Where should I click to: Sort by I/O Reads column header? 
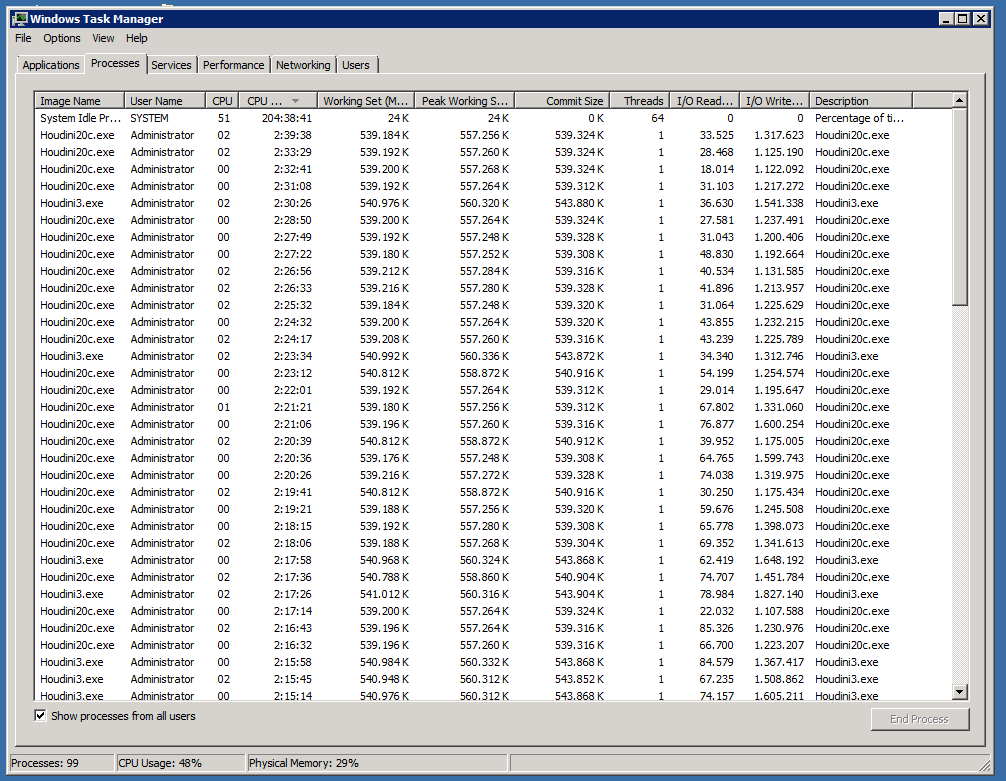click(x=704, y=101)
